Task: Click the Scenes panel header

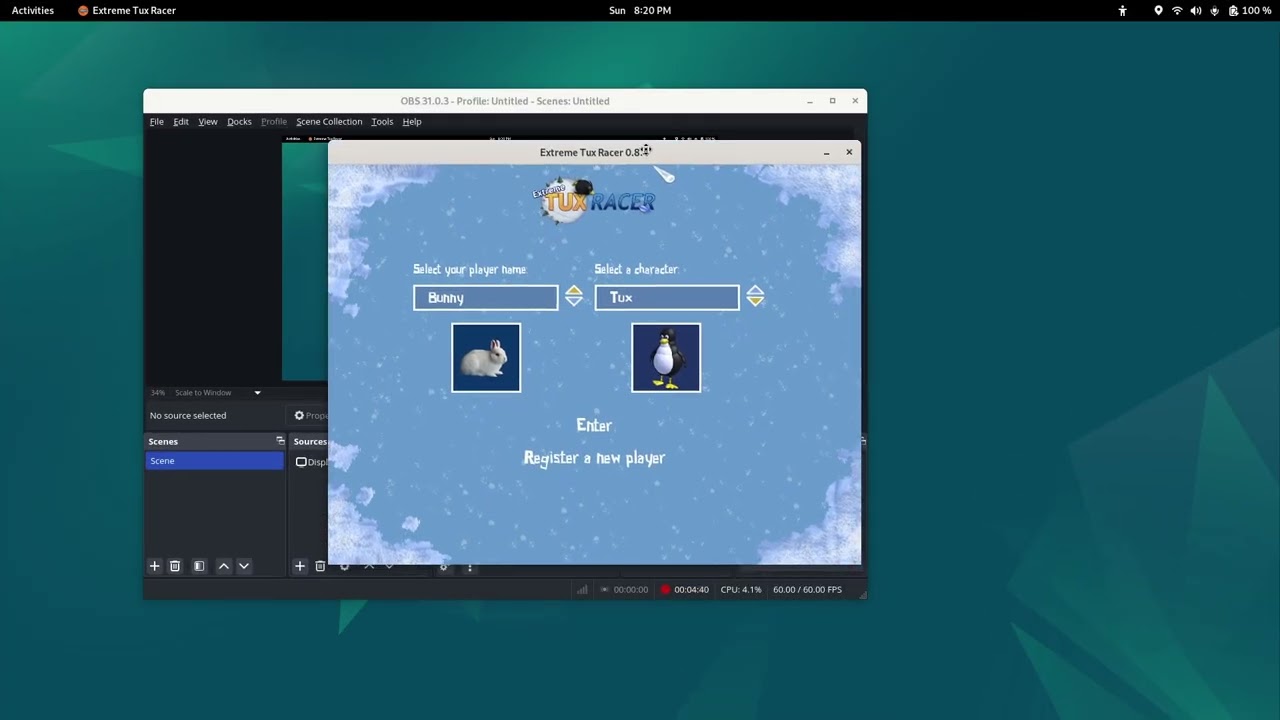Action: (214, 441)
